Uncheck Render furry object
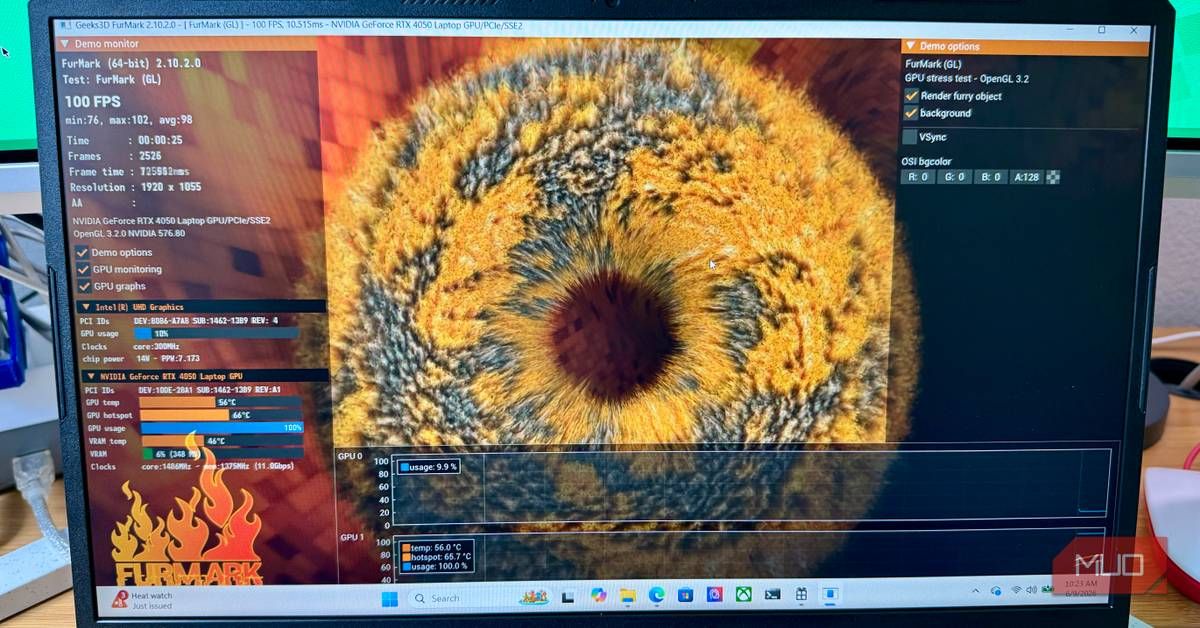 tap(911, 96)
